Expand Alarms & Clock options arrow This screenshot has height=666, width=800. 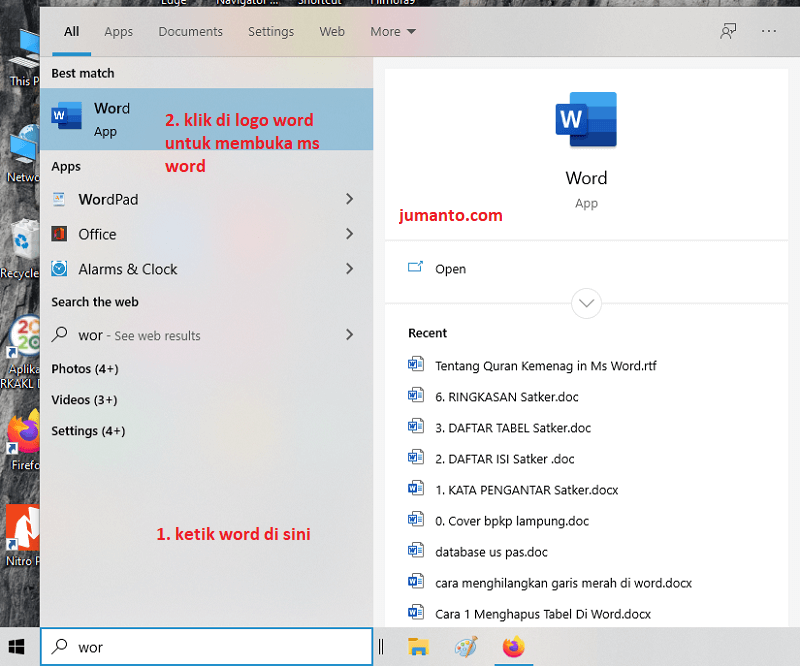click(x=349, y=268)
